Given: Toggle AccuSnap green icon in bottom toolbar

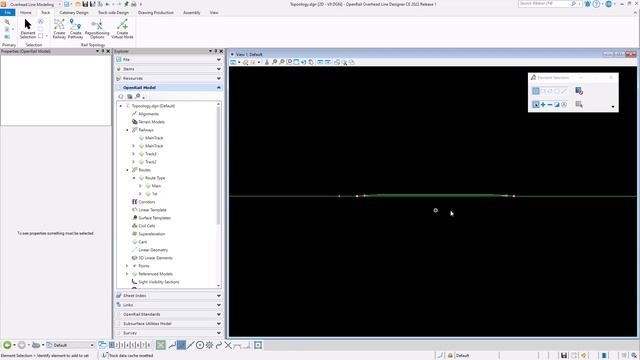Looking at the screenshot, I should pos(161,345).
